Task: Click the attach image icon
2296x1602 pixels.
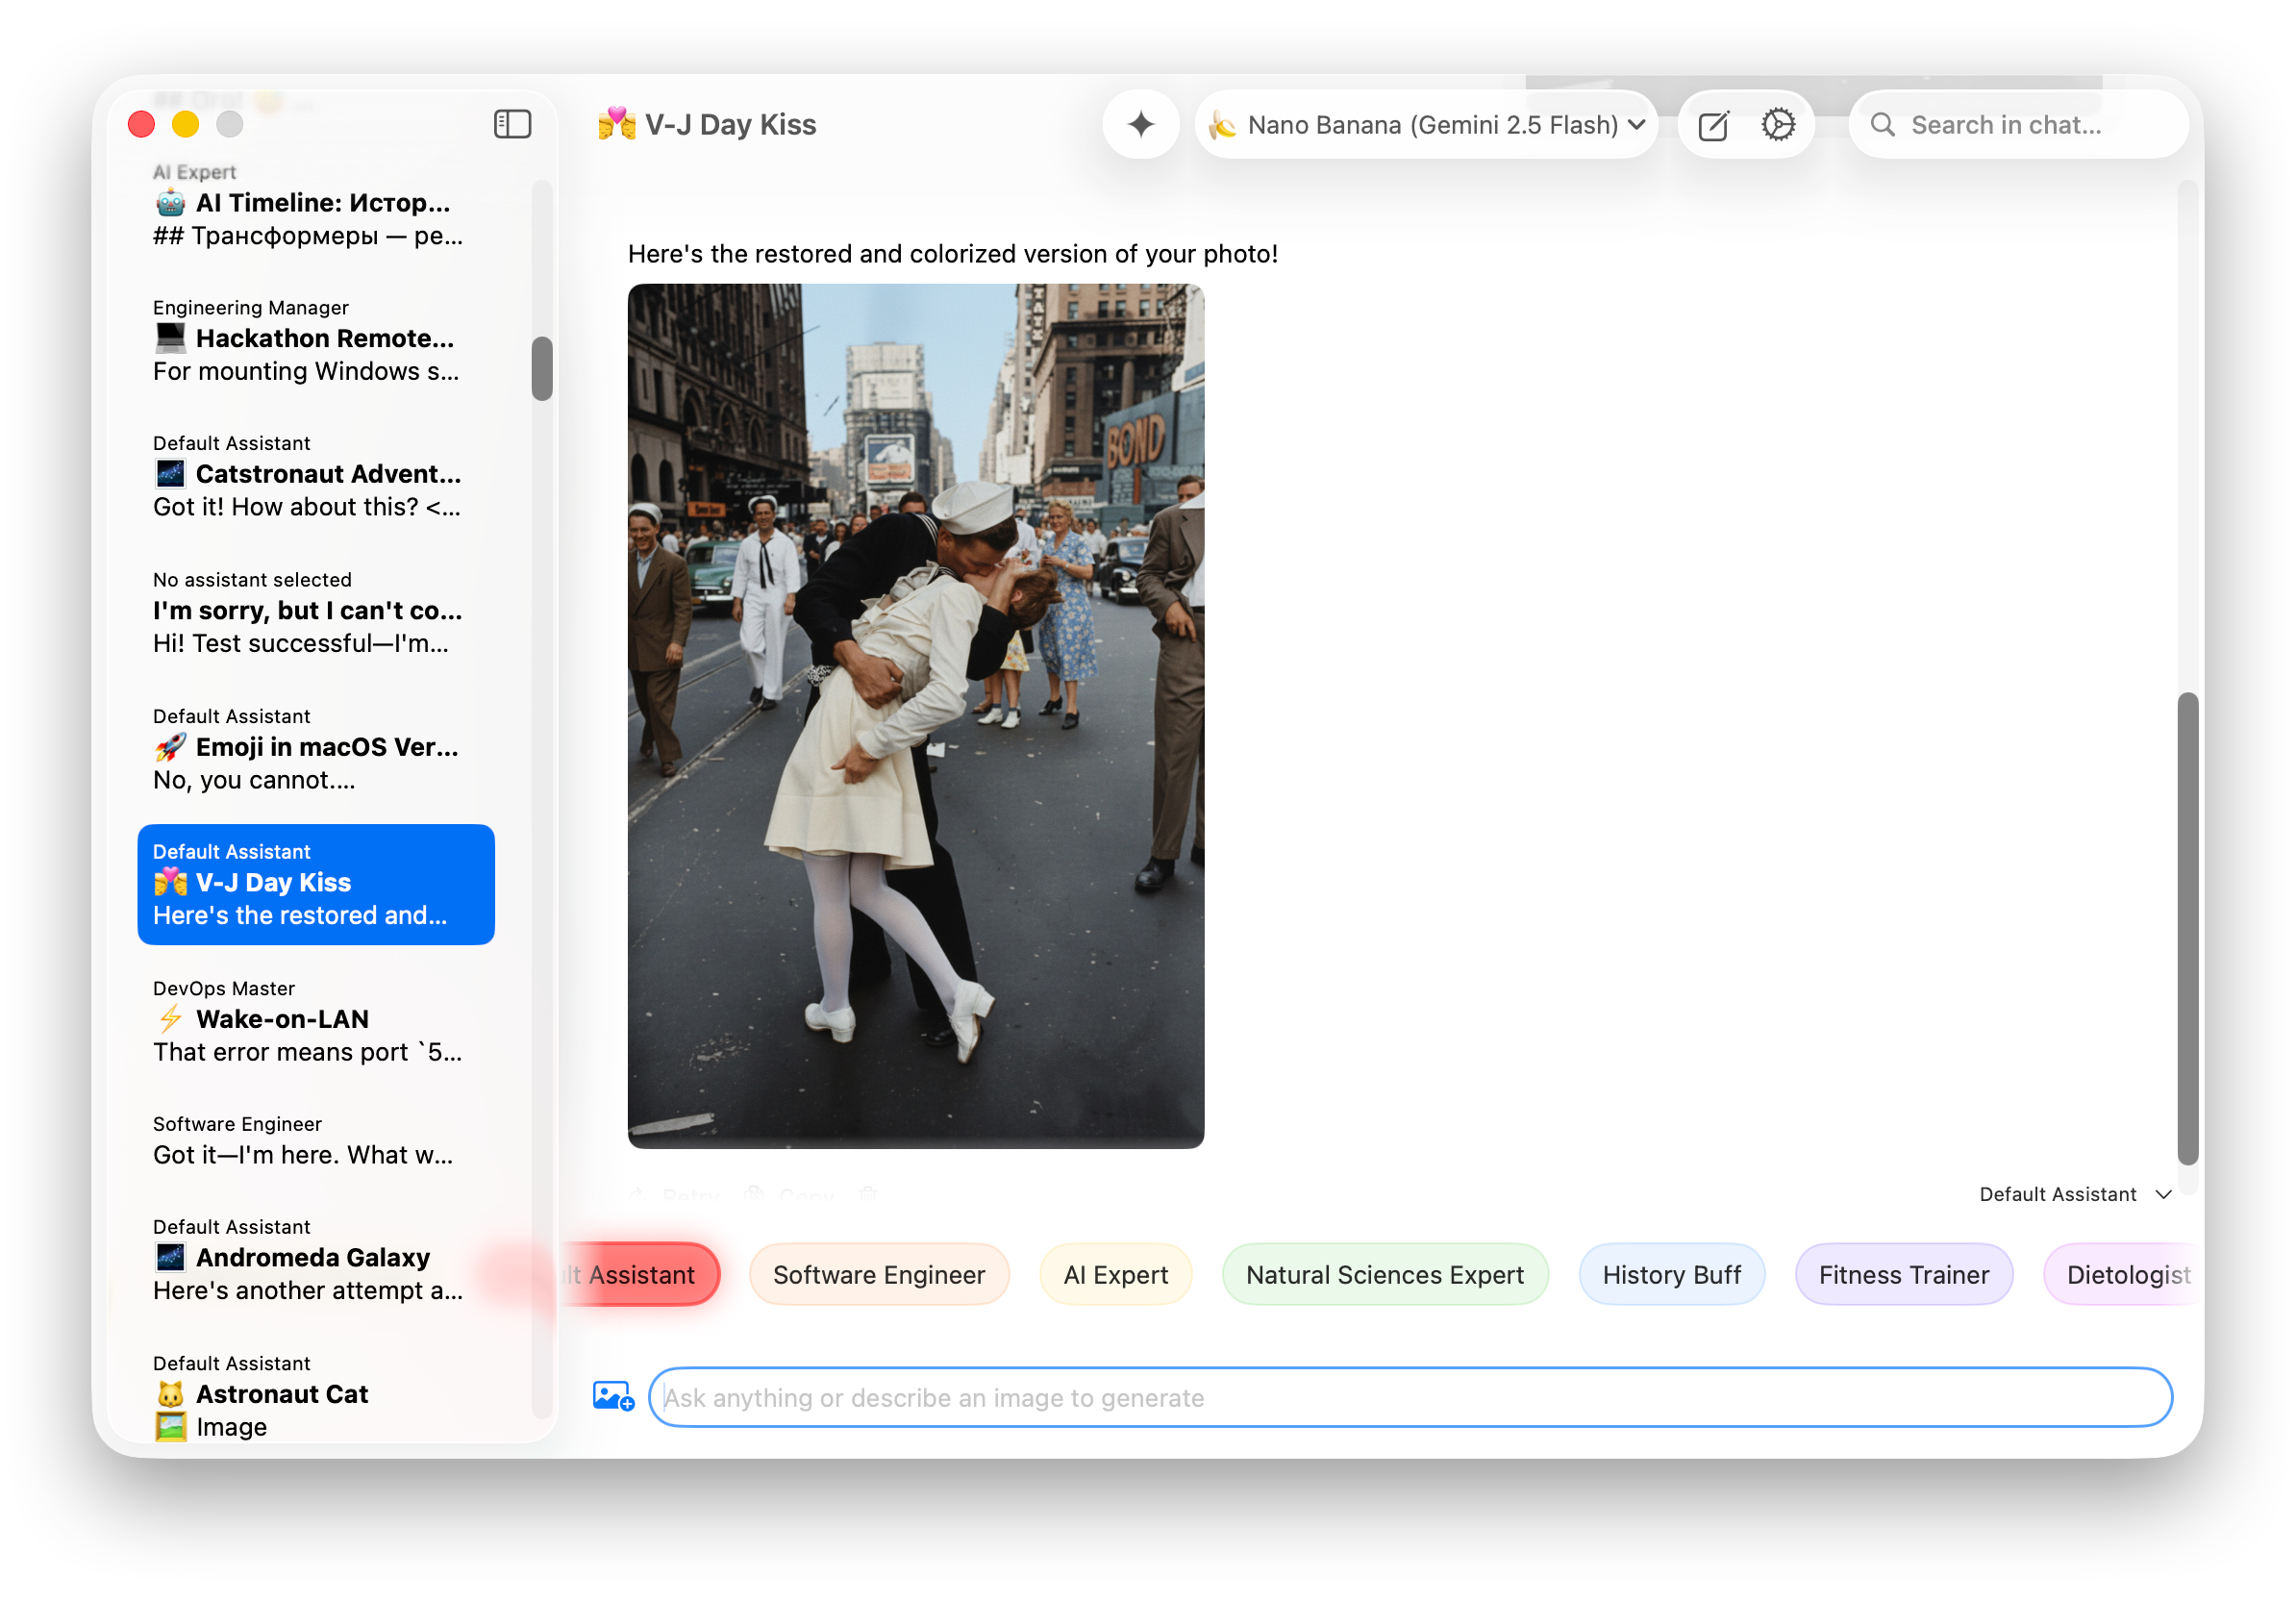Action: (x=613, y=1396)
